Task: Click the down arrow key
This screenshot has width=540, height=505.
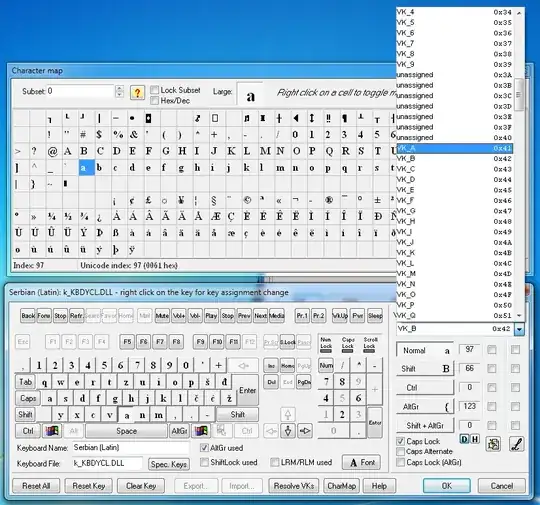Action: point(288,431)
